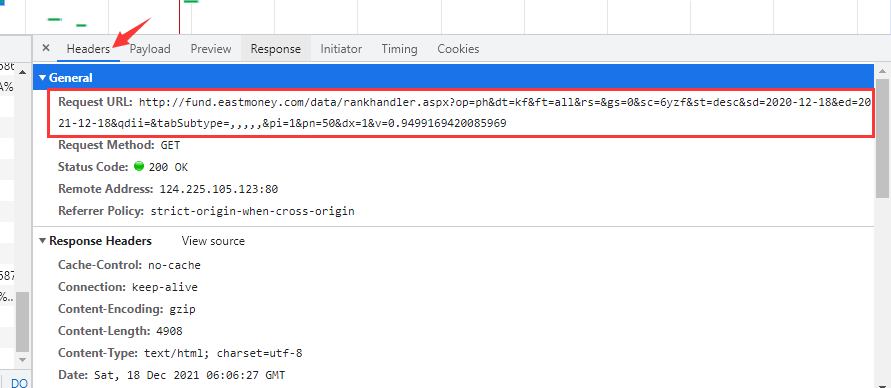This screenshot has width=891, height=388.
Task: Click Remote Address 124.225.105.123:80
Action: (219, 189)
